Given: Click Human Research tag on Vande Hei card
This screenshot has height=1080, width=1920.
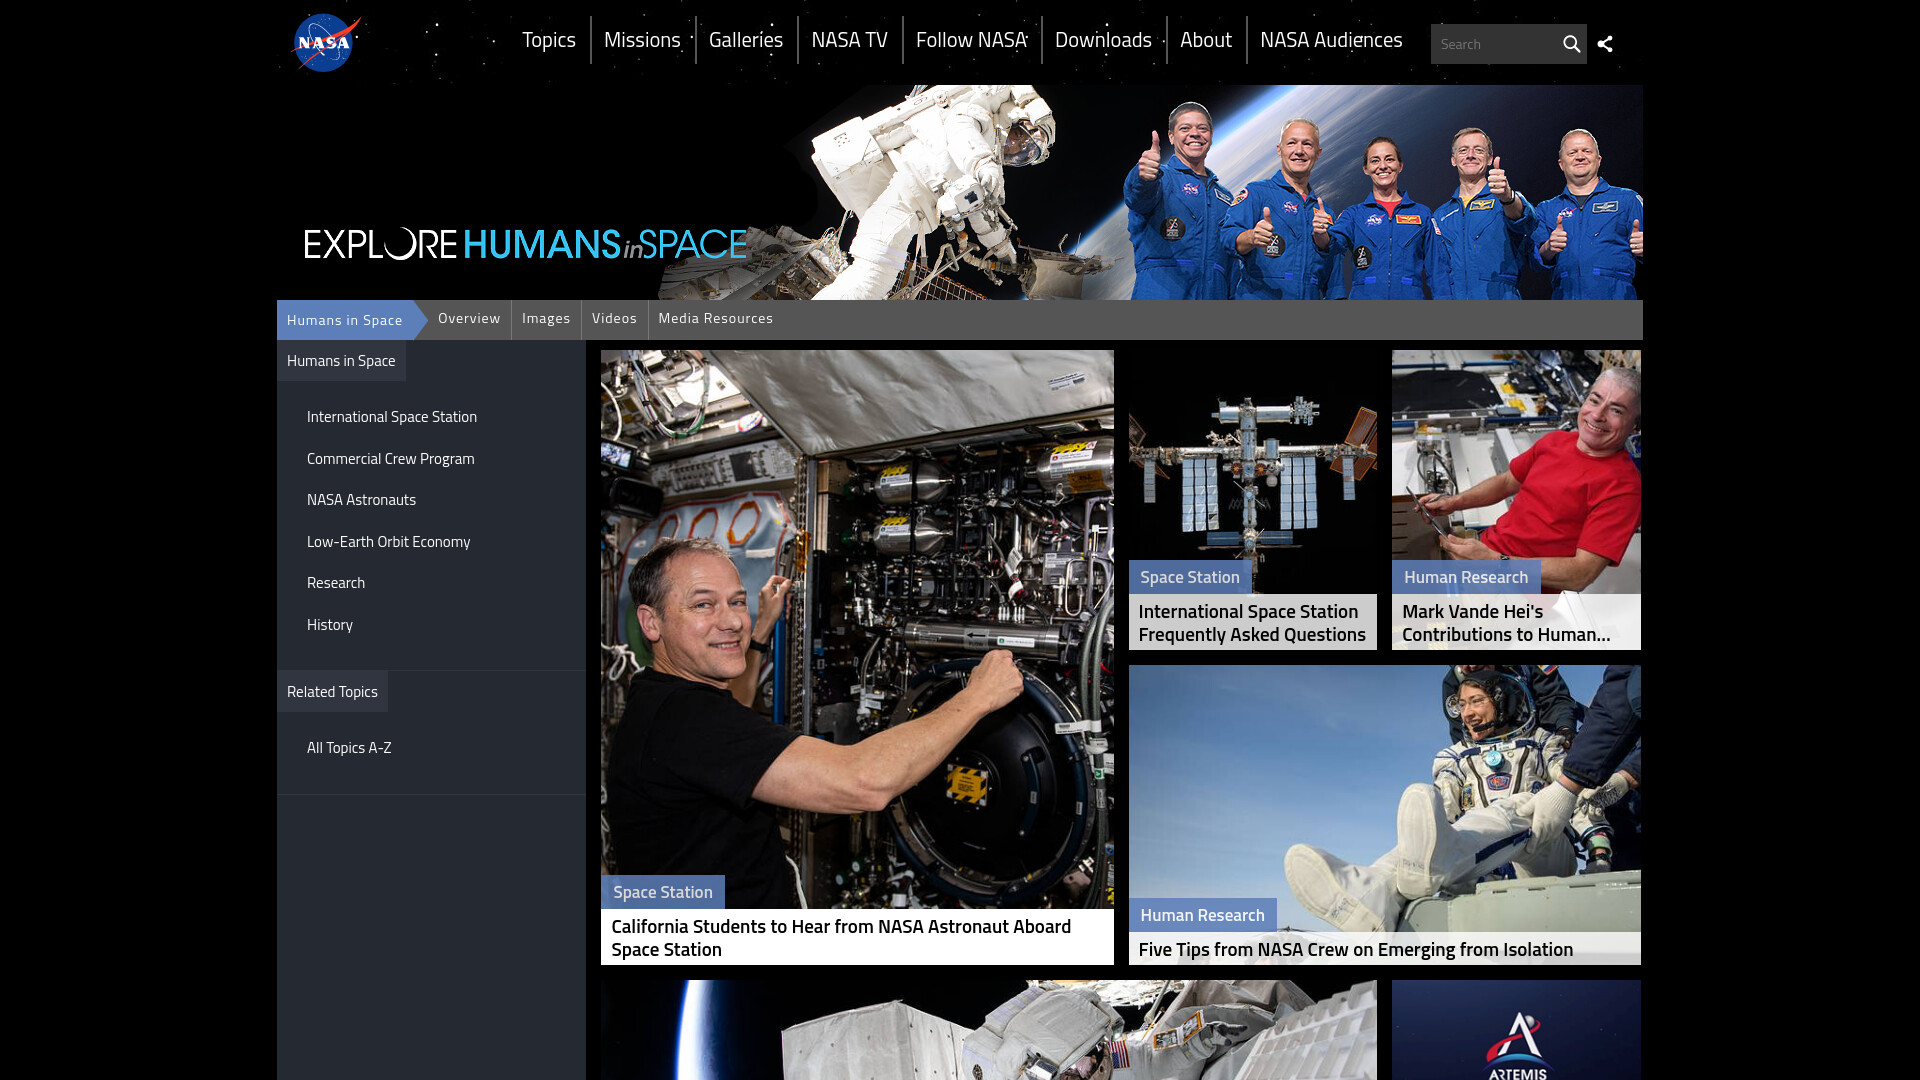Looking at the screenshot, I should (x=1466, y=577).
